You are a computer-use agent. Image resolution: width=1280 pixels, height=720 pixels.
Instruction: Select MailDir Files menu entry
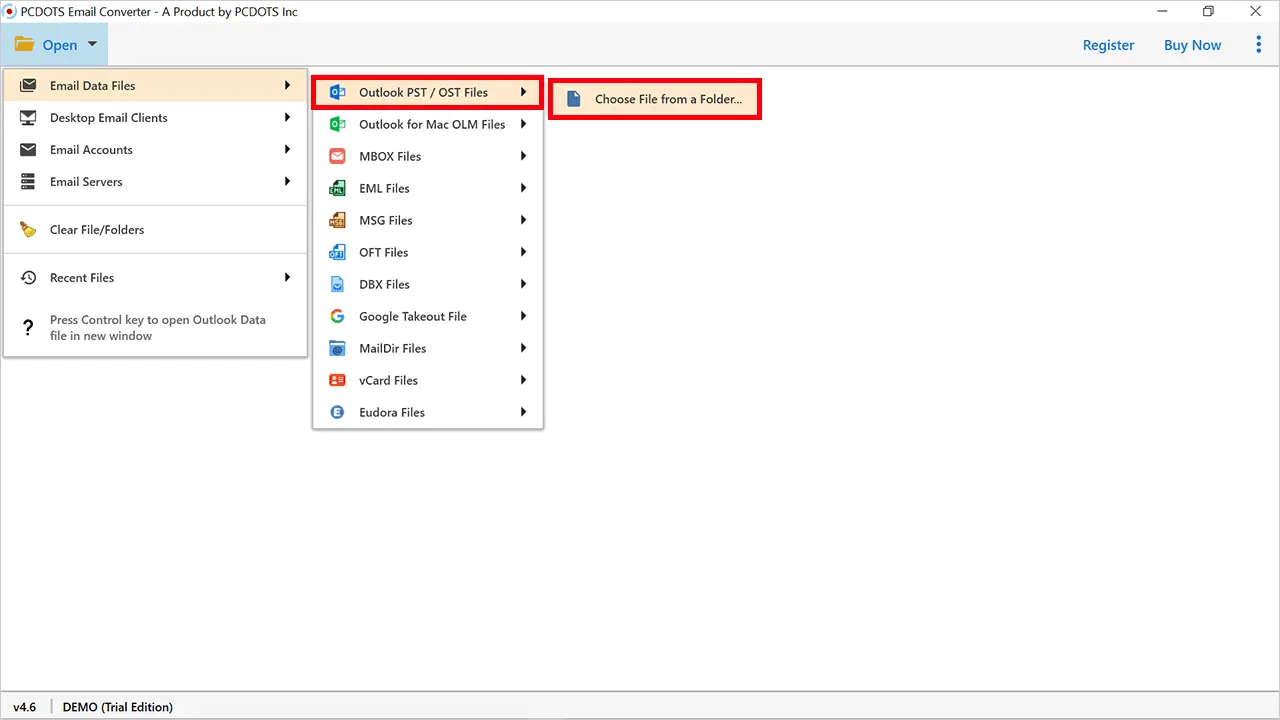pos(428,349)
